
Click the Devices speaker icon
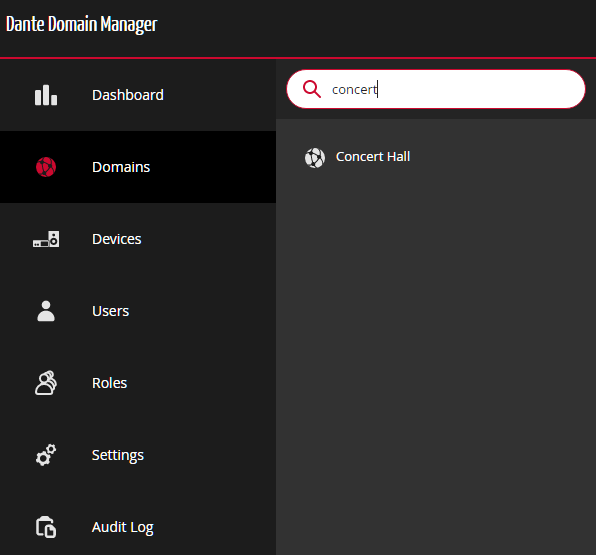(46, 239)
